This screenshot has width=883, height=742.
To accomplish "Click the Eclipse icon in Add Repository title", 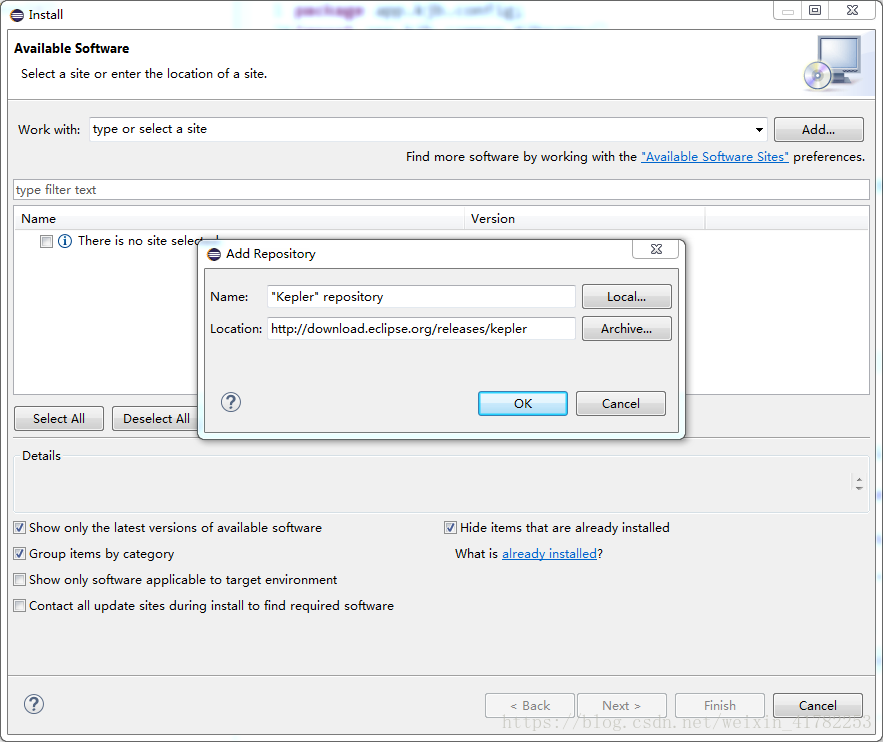I will [214, 254].
